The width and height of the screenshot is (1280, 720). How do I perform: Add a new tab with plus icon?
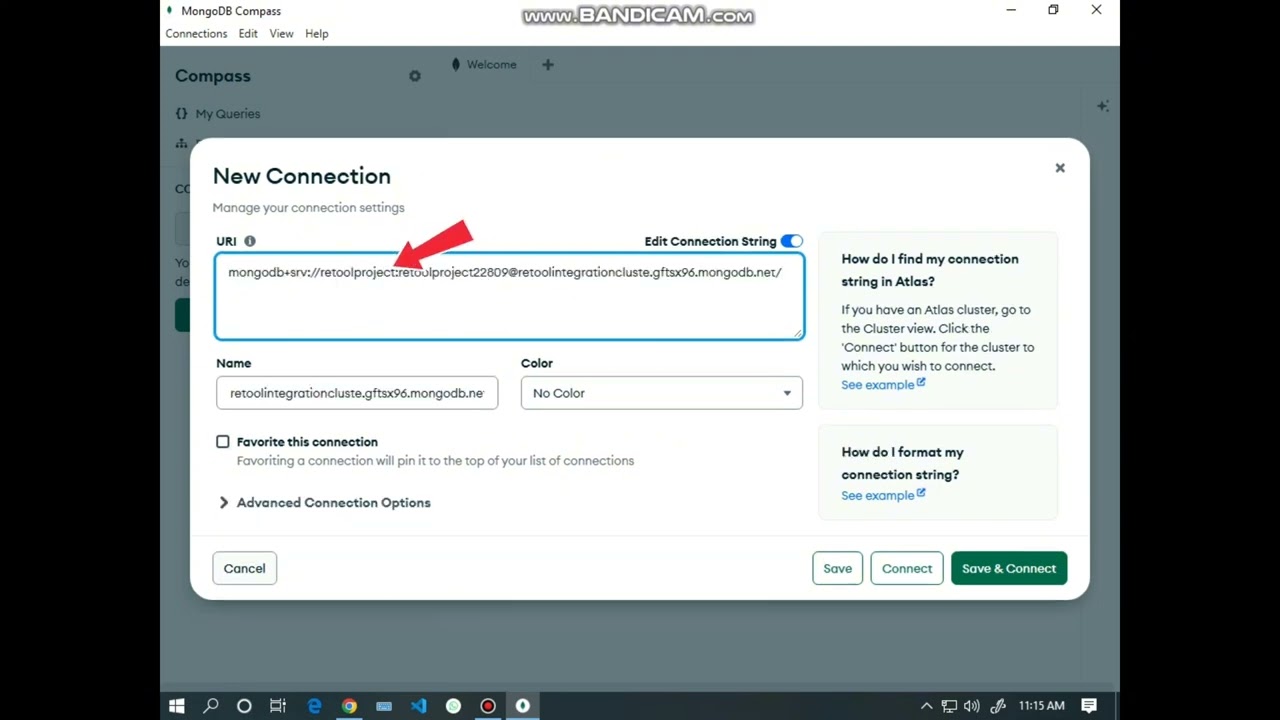click(x=547, y=65)
